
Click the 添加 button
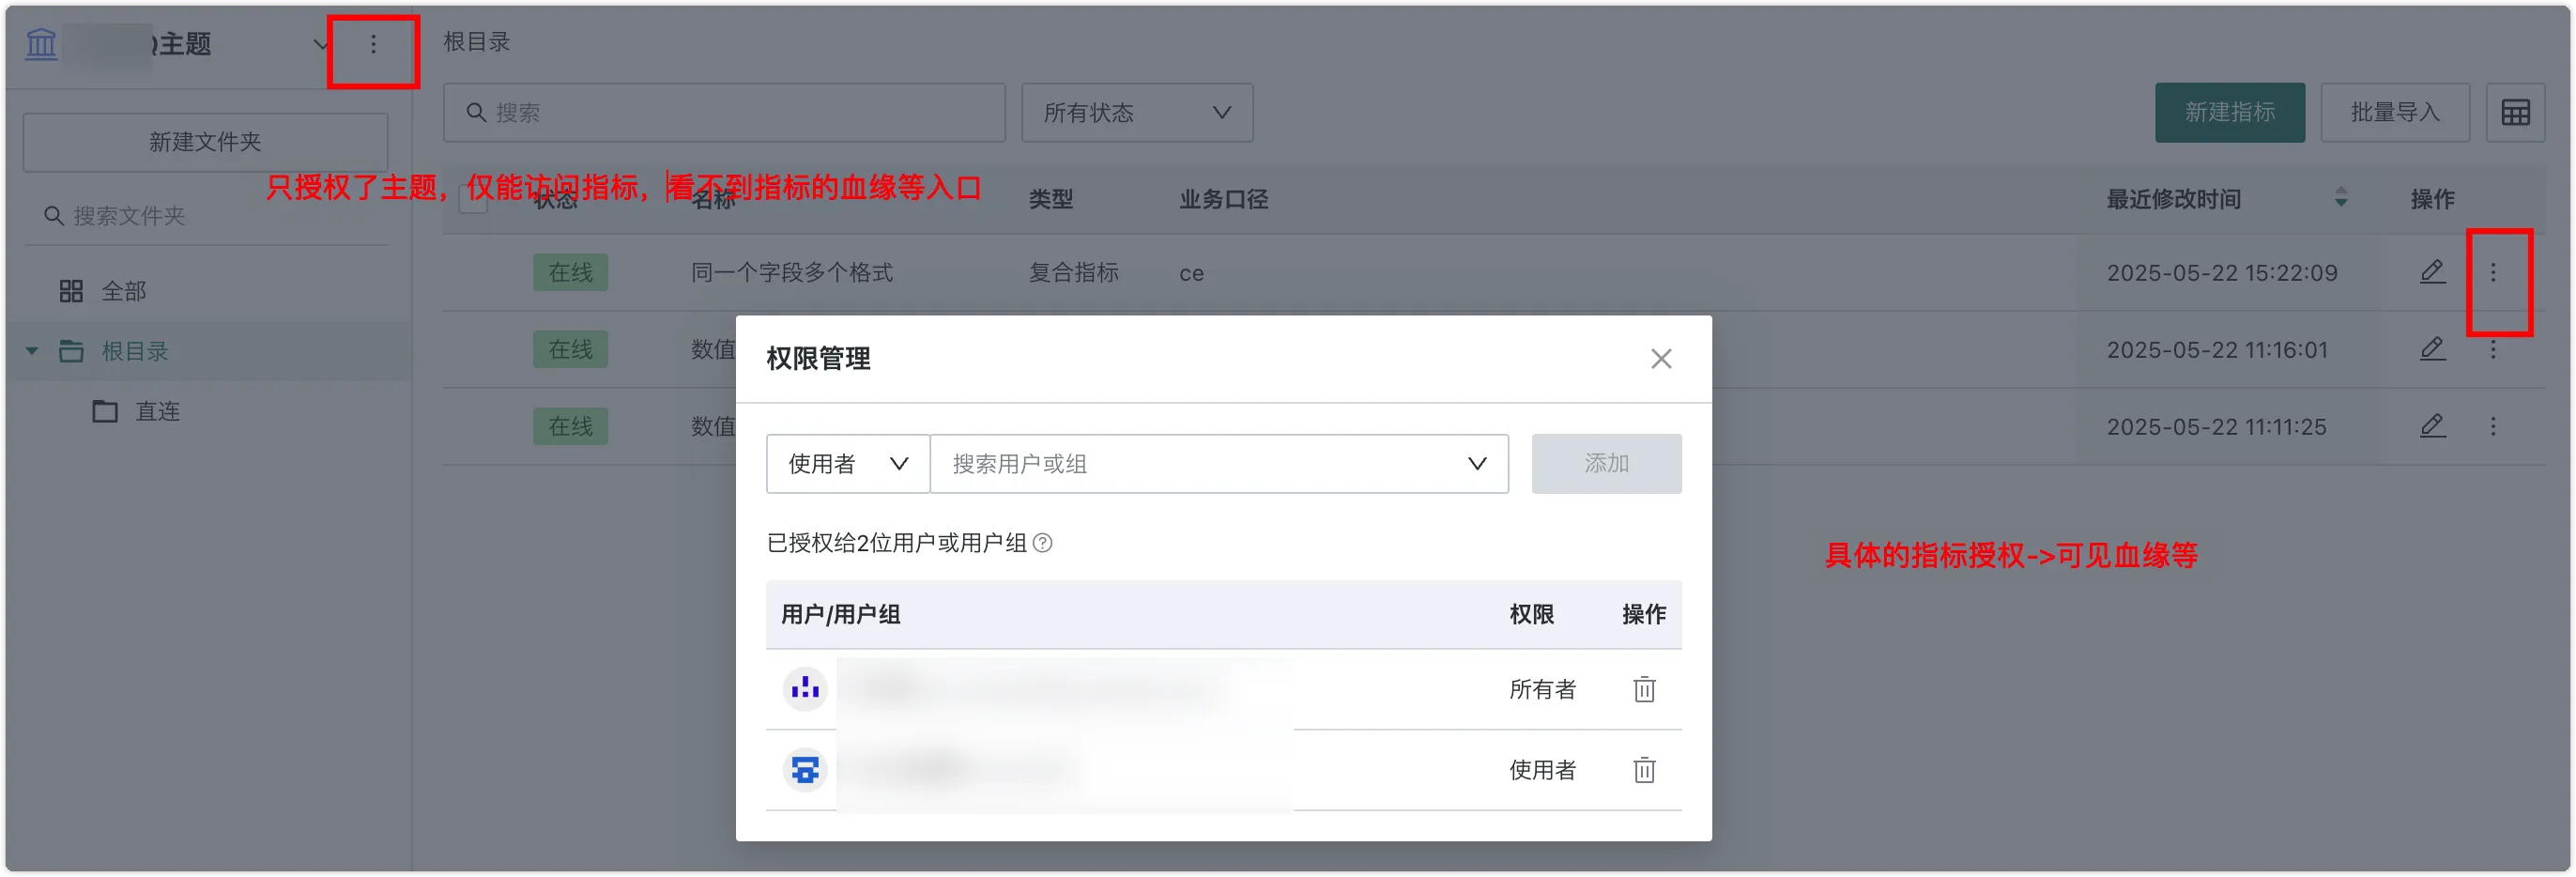[1606, 464]
